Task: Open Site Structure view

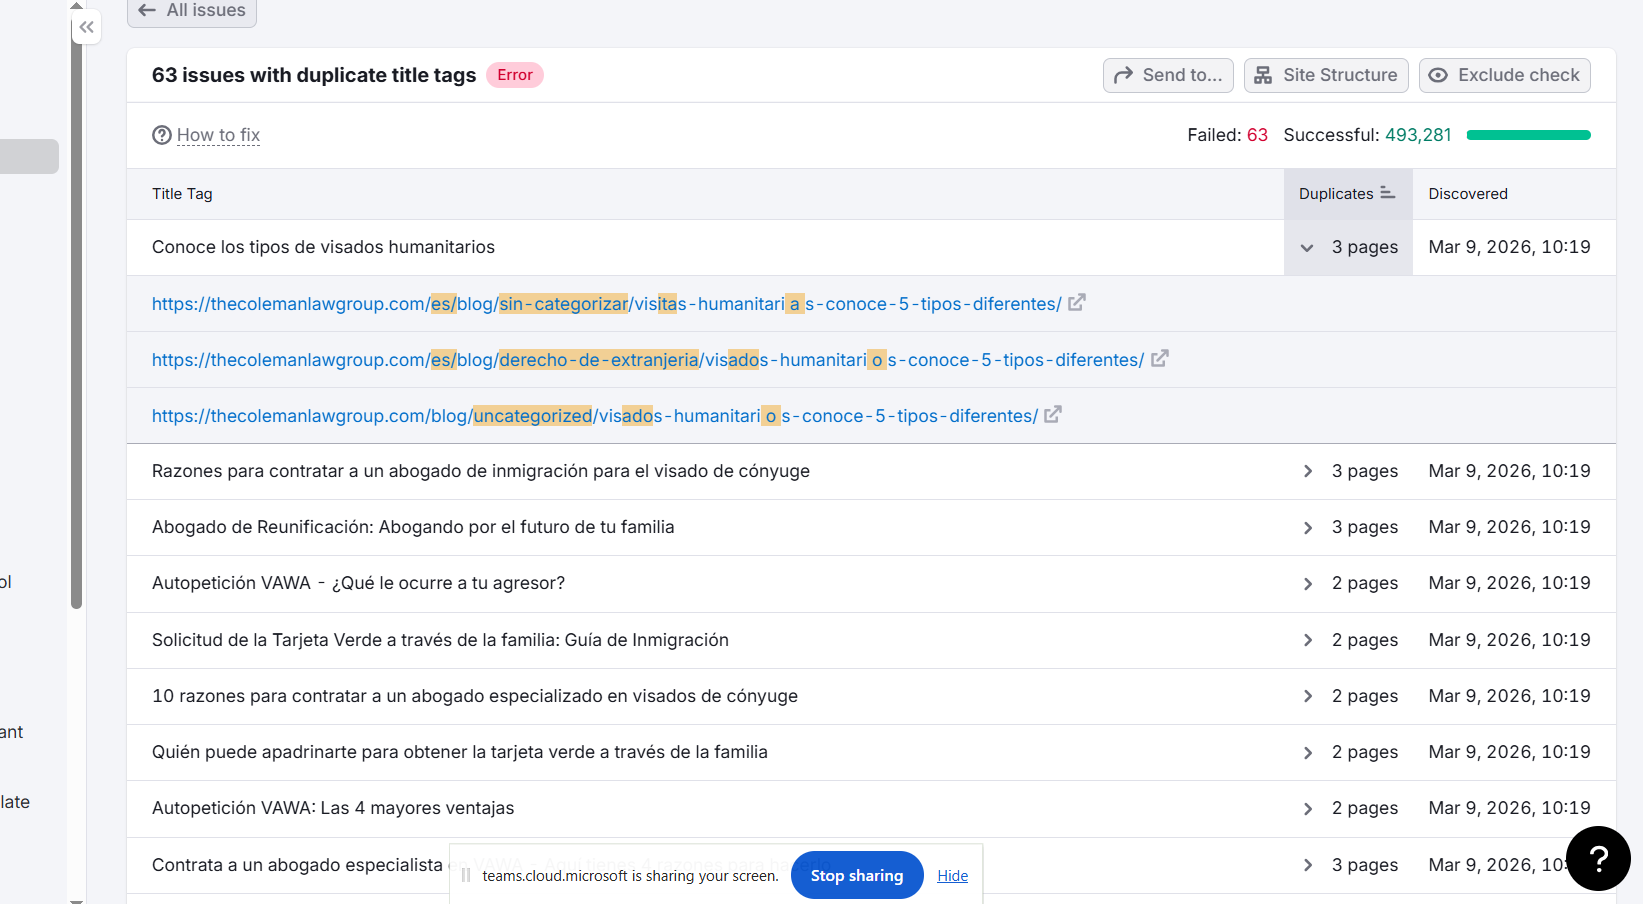Action: click(1326, 75)
